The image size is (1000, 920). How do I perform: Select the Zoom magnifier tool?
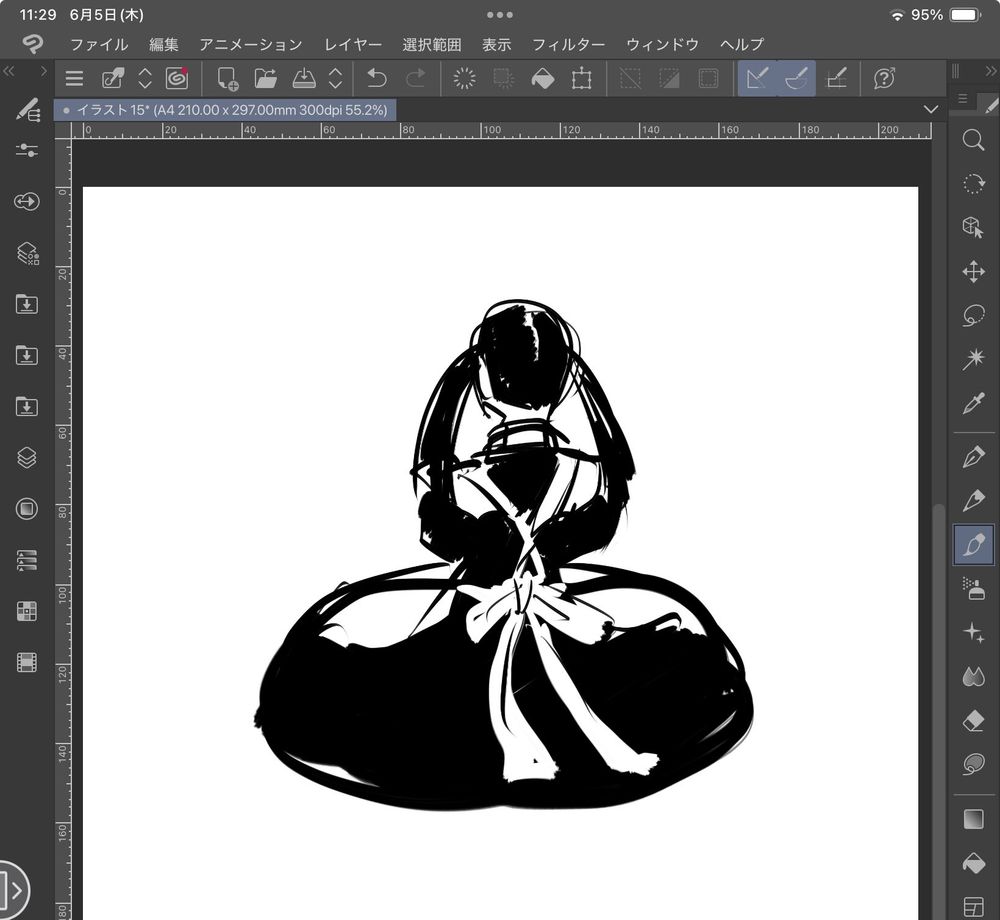pos(973,141)
